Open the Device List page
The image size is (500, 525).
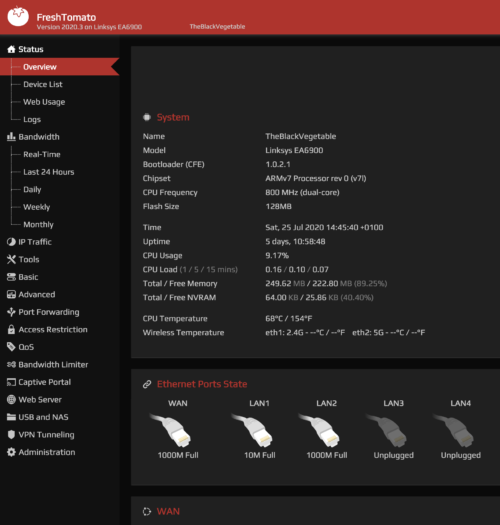pos(43,84)
